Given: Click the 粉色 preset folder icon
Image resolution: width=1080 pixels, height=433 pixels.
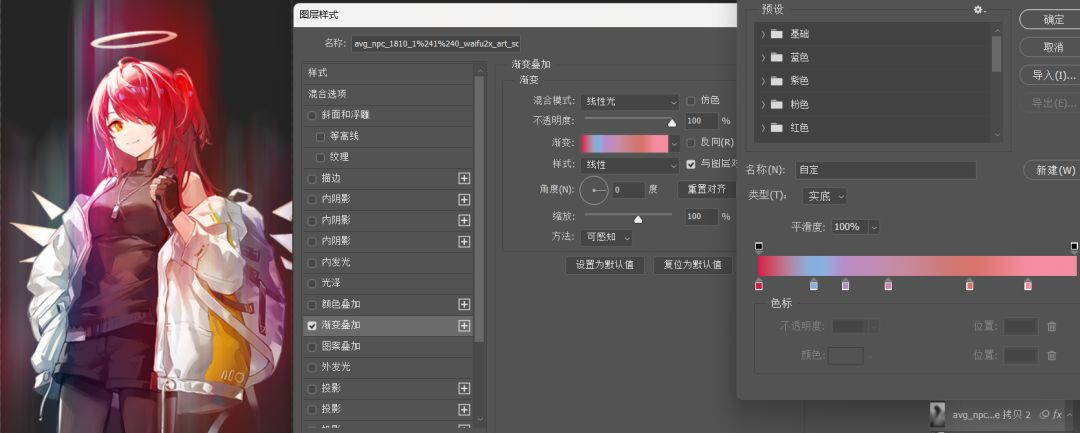Looking at the screenshot, I should [x=777, y=105].
